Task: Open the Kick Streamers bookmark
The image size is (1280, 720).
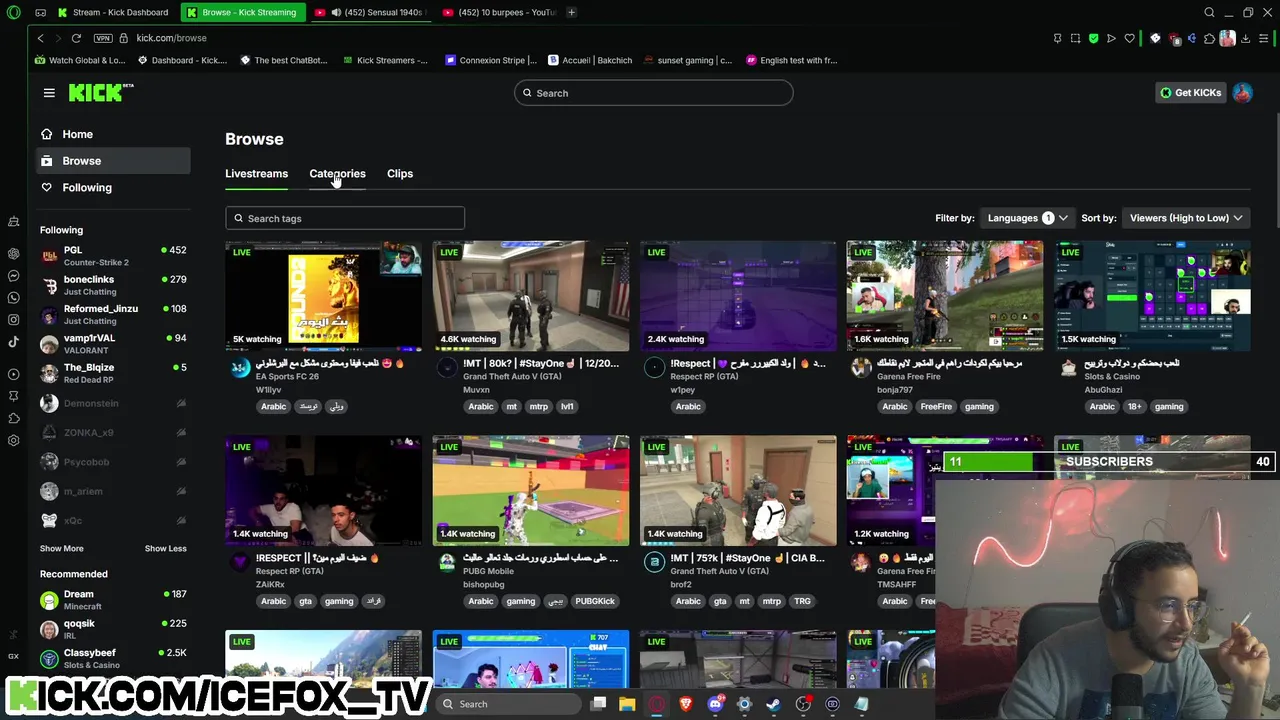Action: (x=385, y=60)
